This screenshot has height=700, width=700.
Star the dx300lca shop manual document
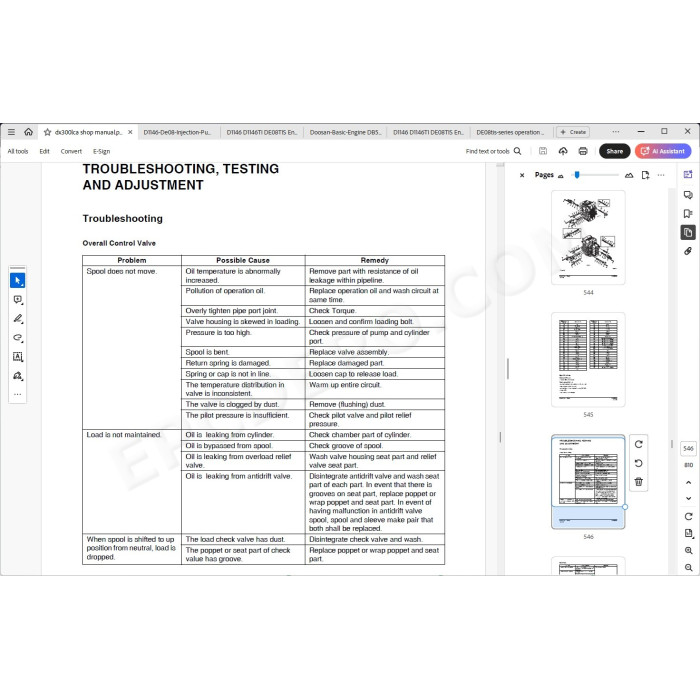pyautogui.click(x=47, y=132)
